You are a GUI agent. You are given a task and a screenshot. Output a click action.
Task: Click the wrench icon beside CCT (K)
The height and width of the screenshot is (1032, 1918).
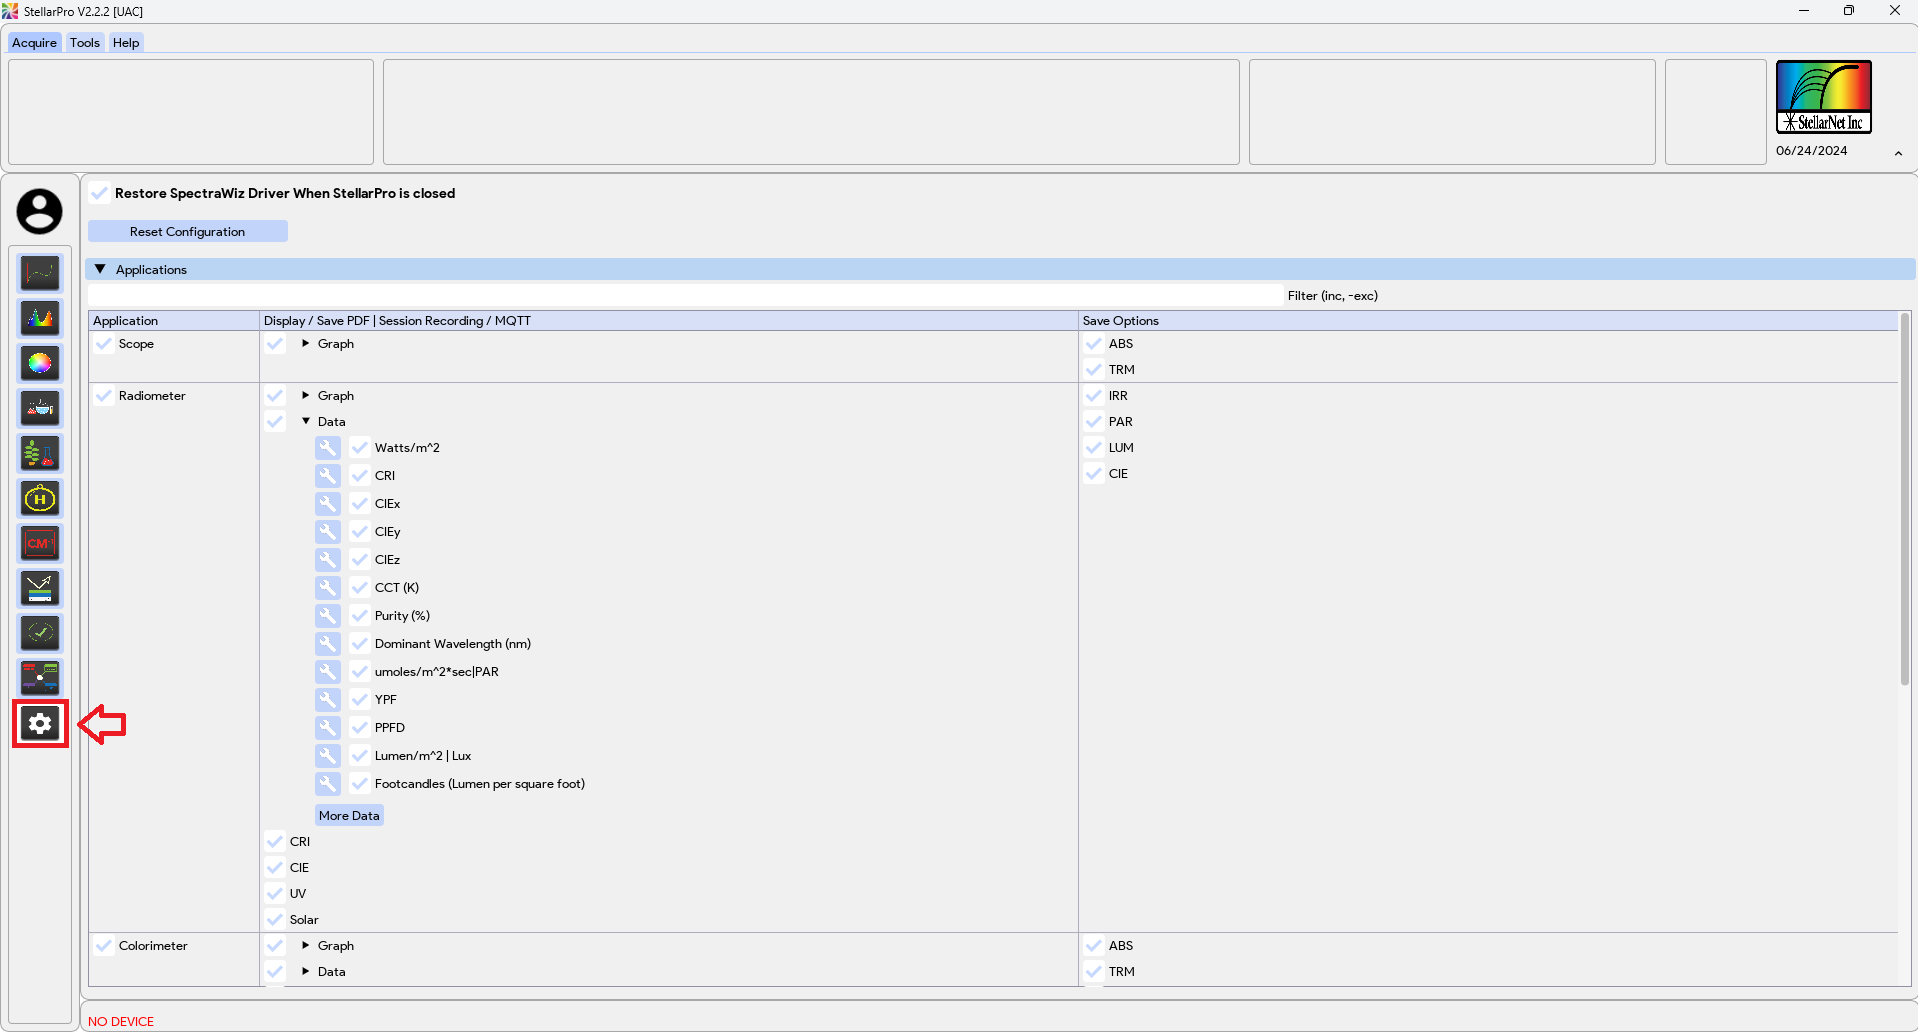(327, 587)
